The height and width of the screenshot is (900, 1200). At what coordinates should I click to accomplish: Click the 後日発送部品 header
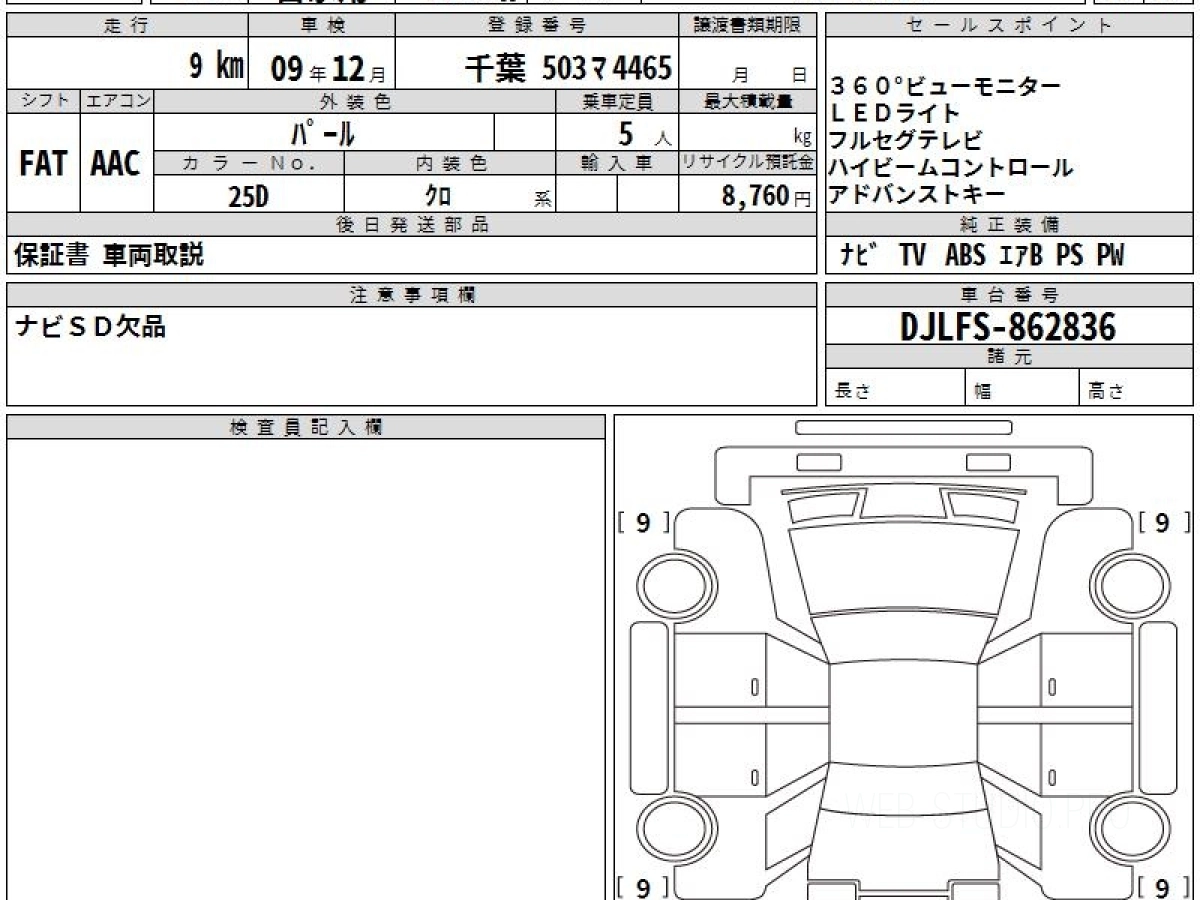[x=412, y=225]
